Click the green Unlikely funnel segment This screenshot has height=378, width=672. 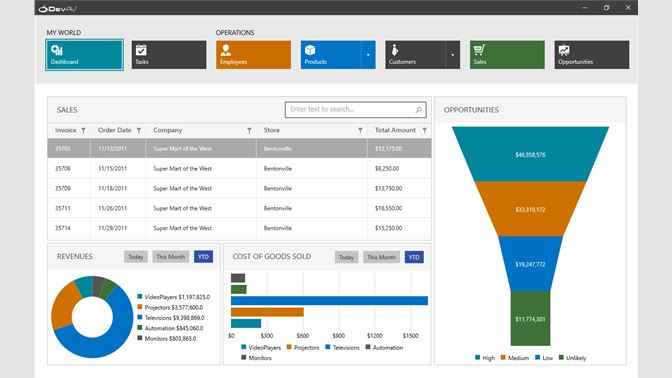click(x=531, y=319)
